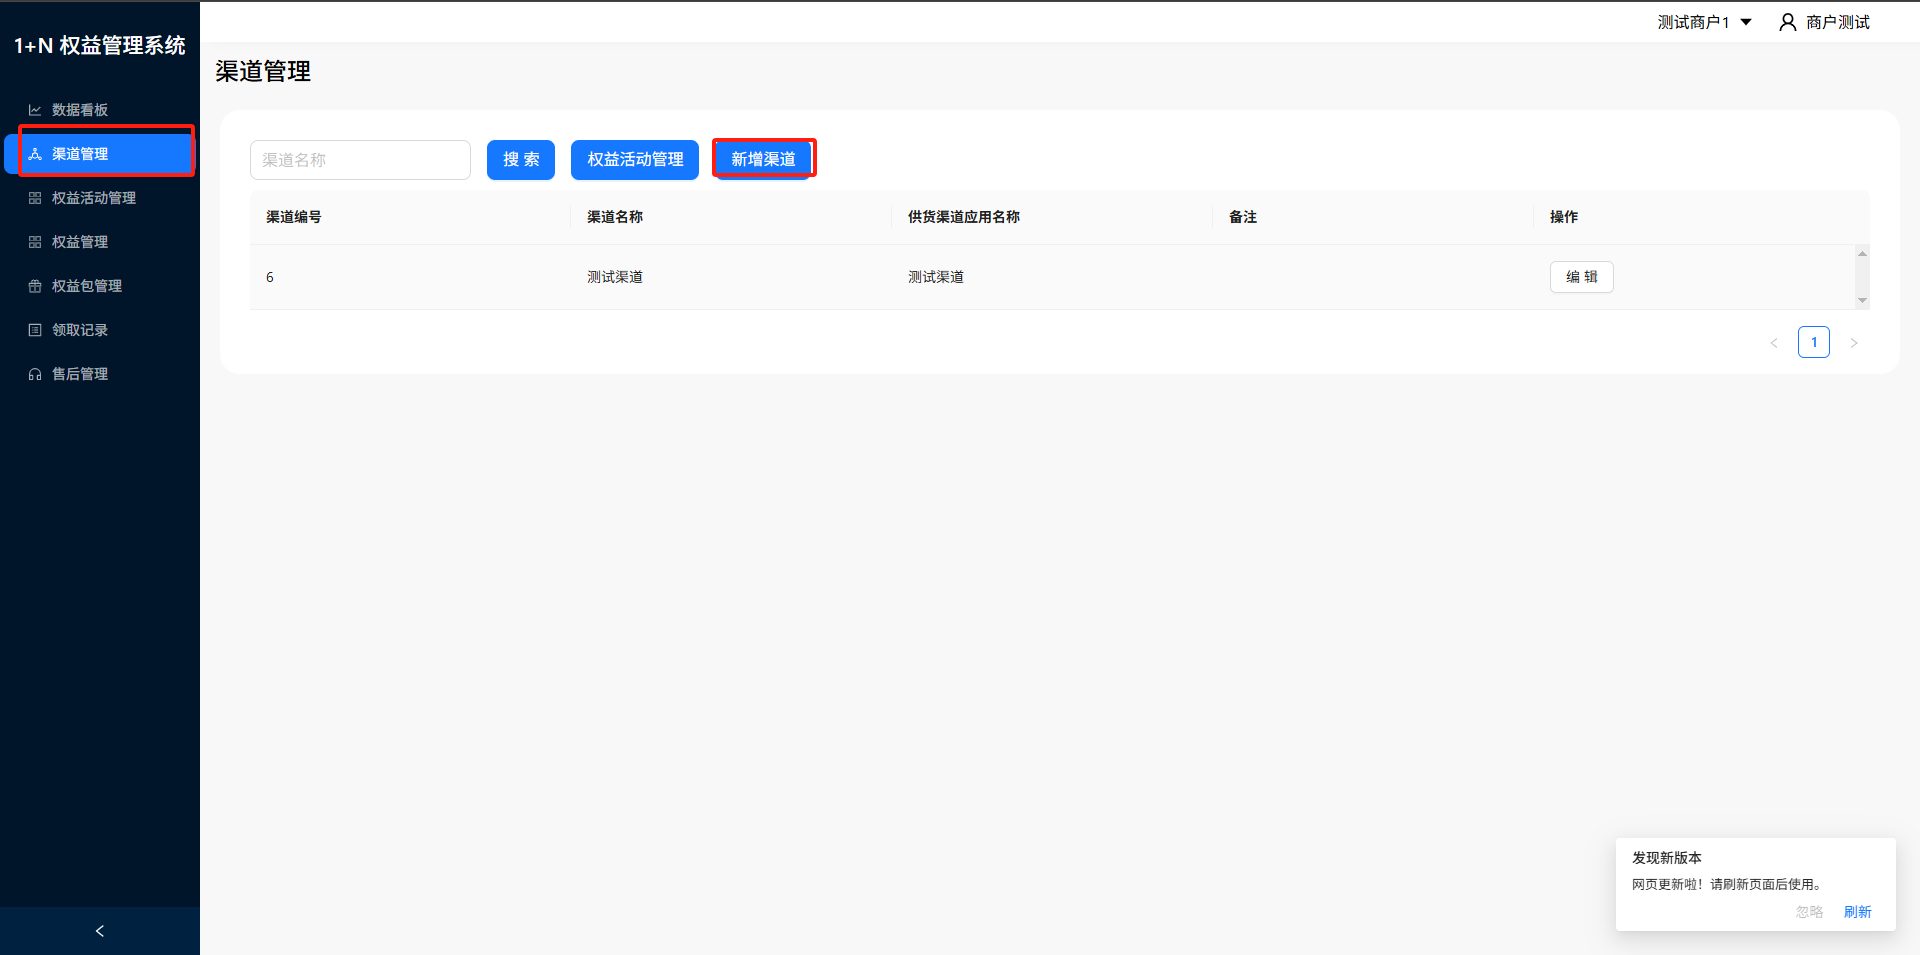Go to previous page of table
1920x955 pixels.
pos(1774,343)
